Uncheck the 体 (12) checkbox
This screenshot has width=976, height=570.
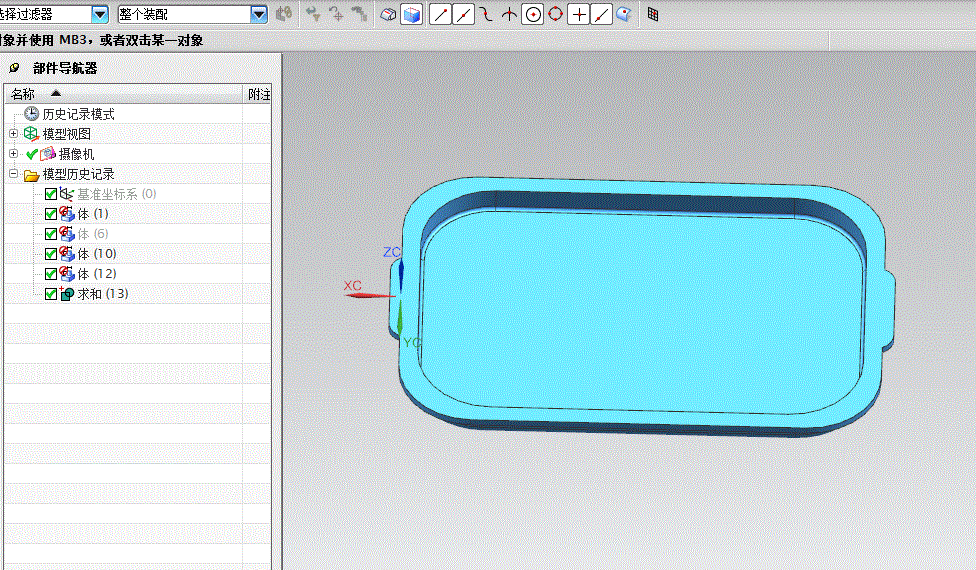pos(51,274)
